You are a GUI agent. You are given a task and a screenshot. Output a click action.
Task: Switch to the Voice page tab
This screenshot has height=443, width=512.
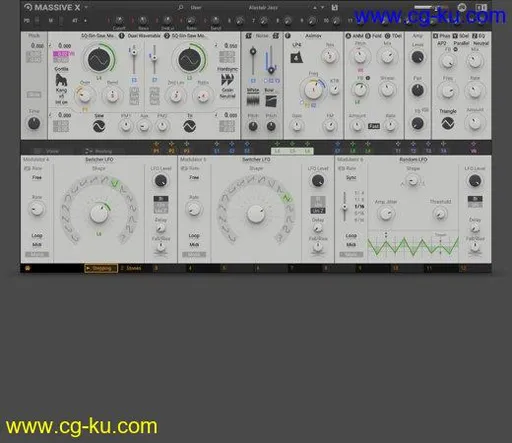47,151
